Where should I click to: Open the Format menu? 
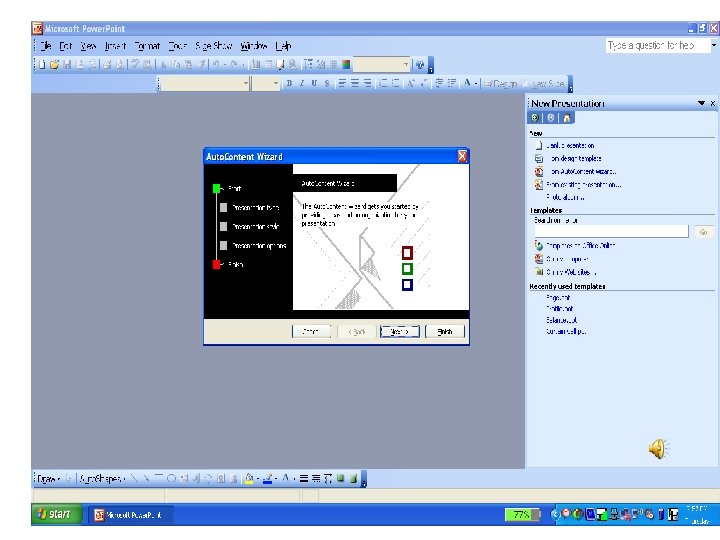147,45
